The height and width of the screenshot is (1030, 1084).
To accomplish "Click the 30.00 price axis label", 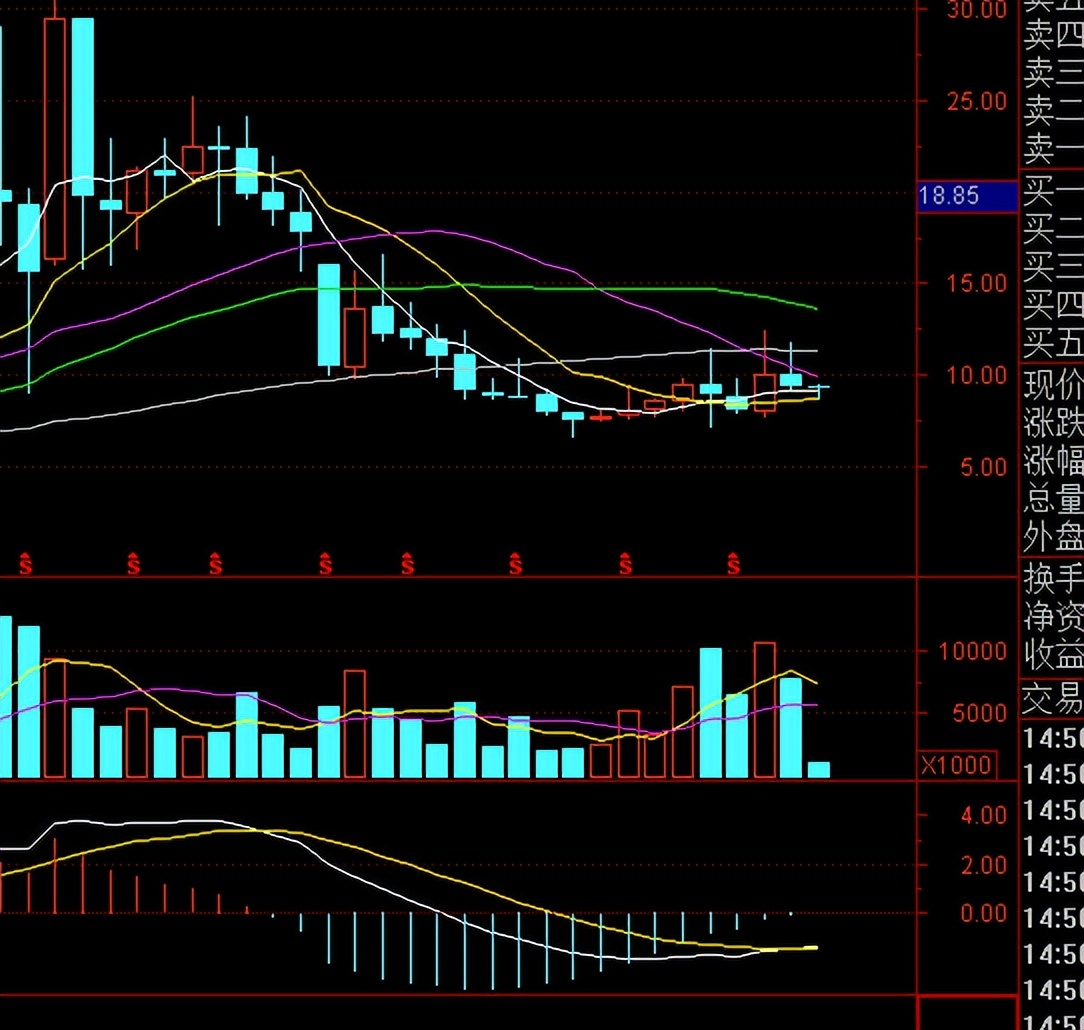I will (977, 10).
